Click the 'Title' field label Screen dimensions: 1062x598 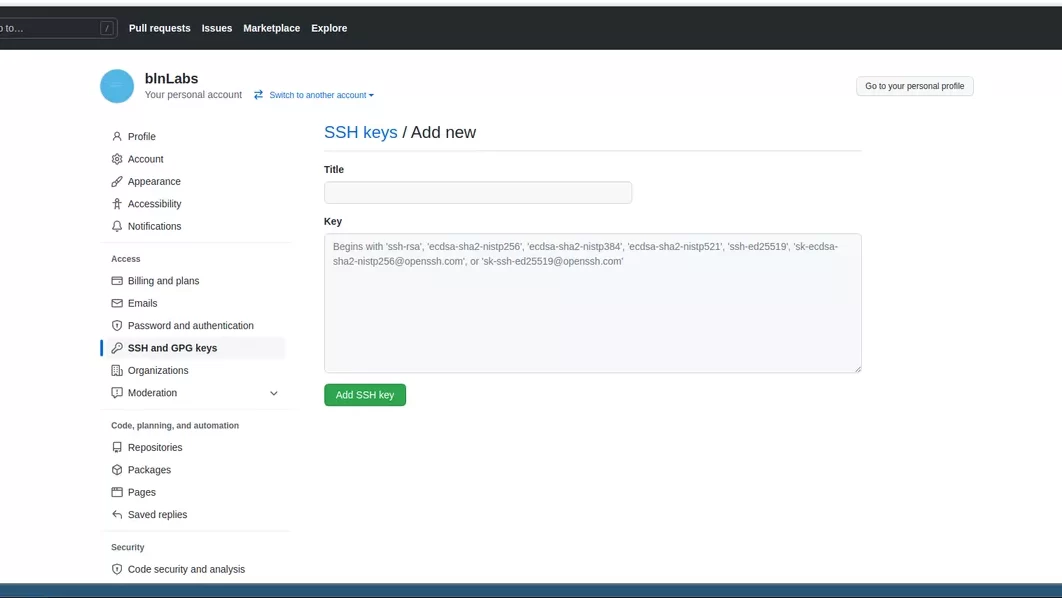(x=334, y=169)
